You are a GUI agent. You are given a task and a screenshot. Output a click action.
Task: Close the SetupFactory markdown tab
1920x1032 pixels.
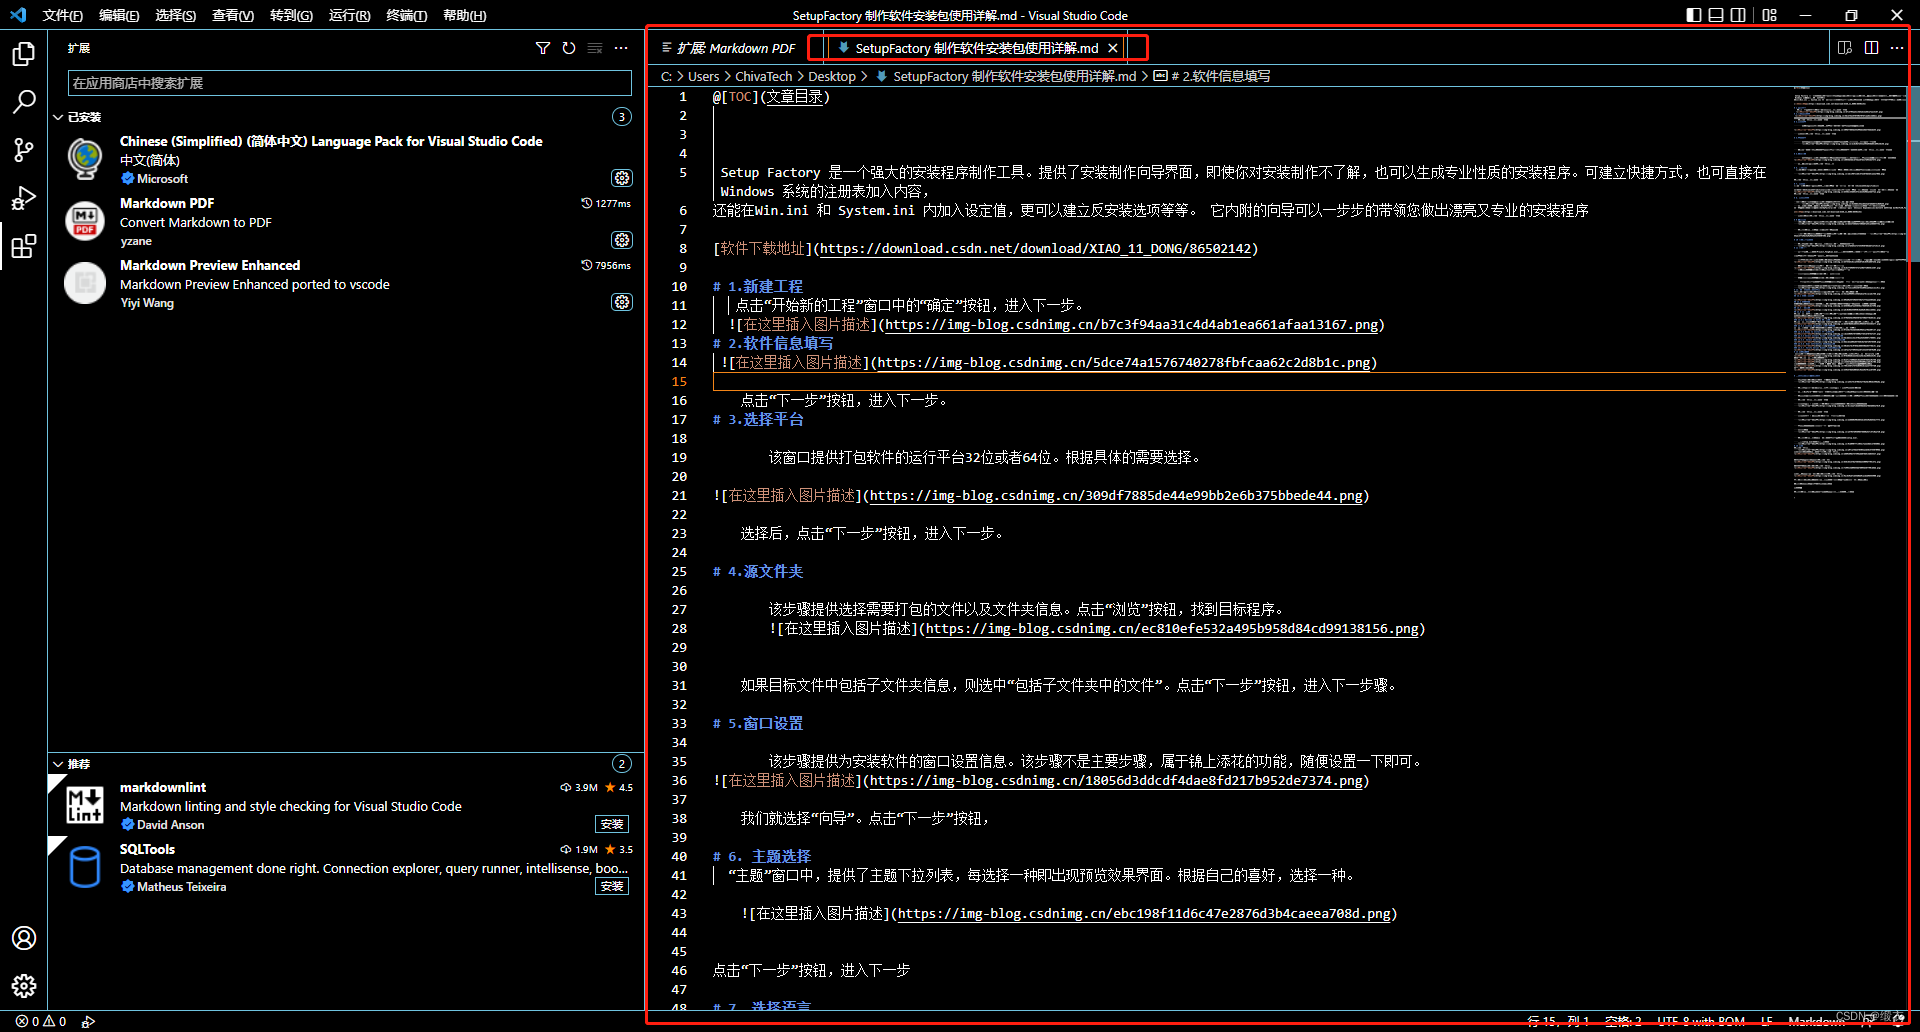click(x=1113, y=48)
